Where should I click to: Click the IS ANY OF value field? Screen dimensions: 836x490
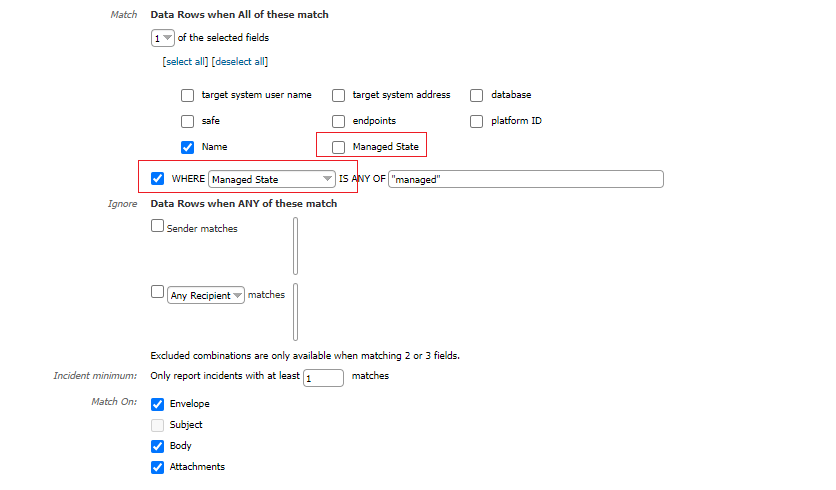pos(526,179)
